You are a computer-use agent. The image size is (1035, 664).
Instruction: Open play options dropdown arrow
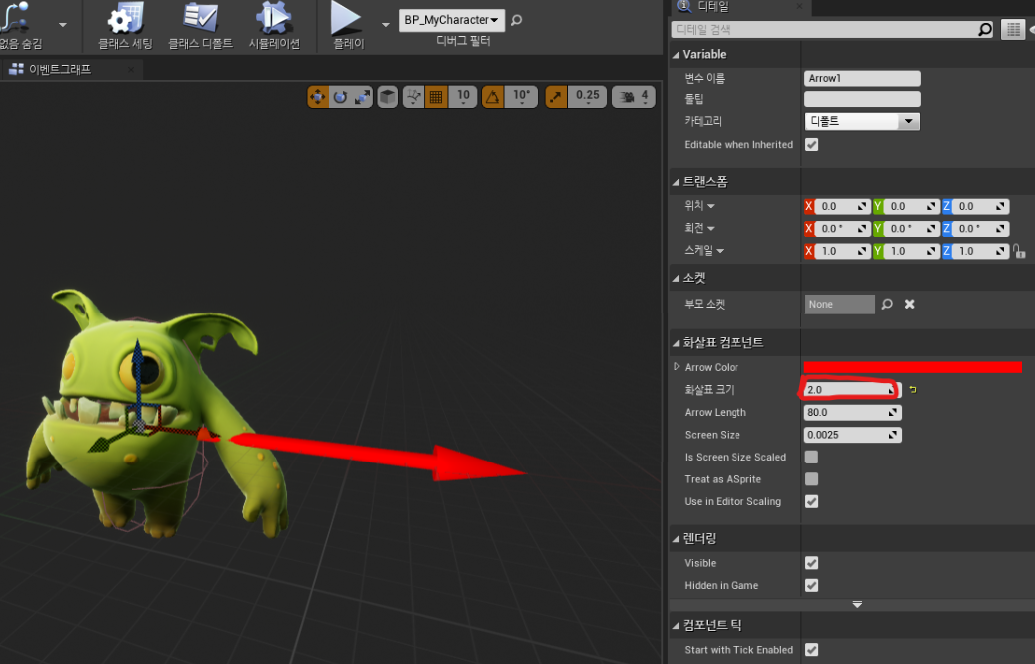[385, 25]
